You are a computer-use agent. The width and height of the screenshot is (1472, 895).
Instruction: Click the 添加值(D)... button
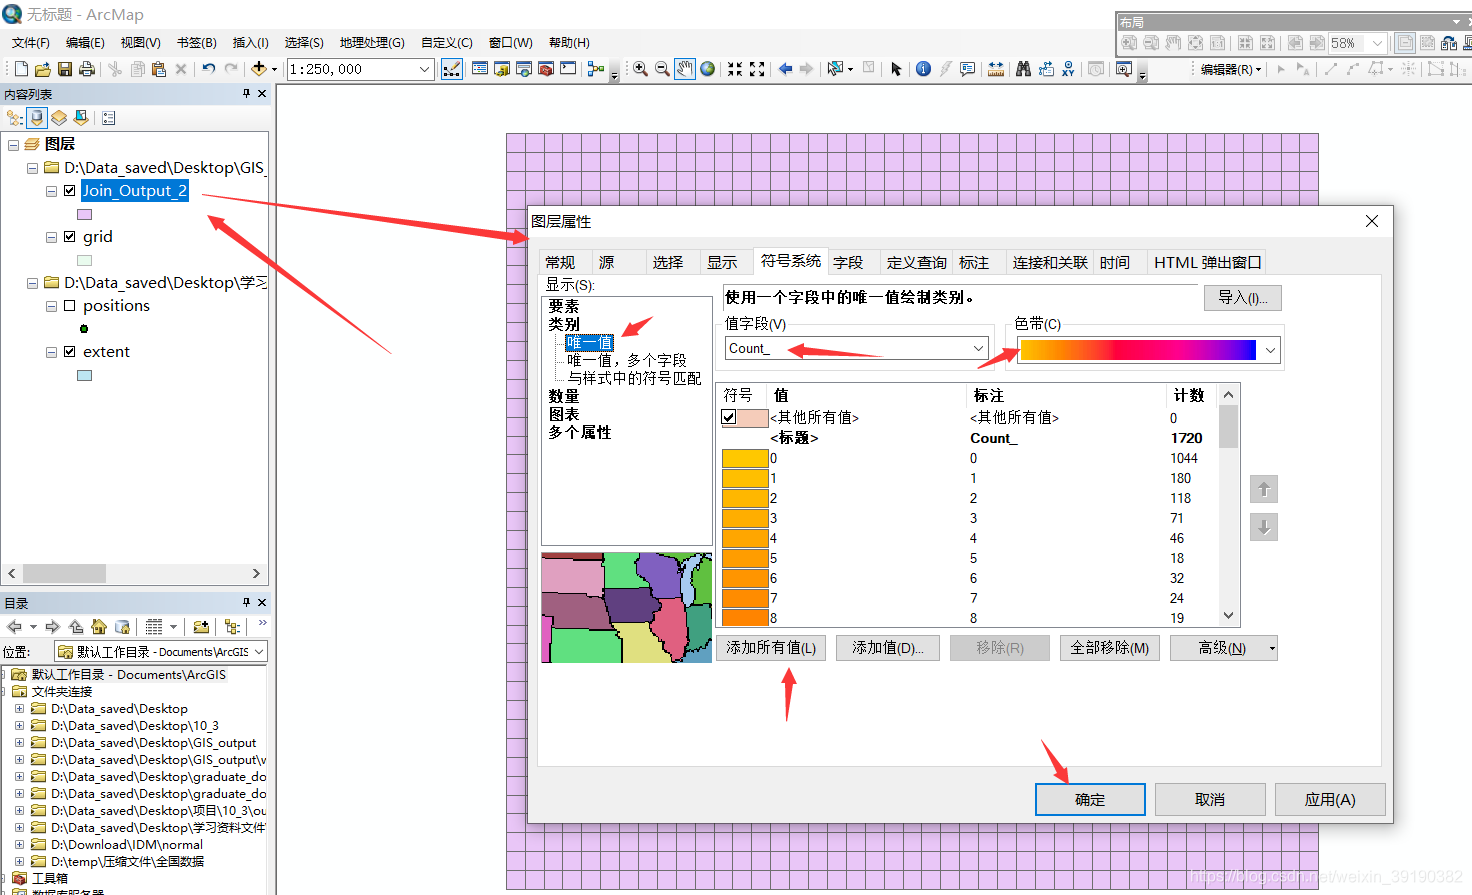coord(887,648)
